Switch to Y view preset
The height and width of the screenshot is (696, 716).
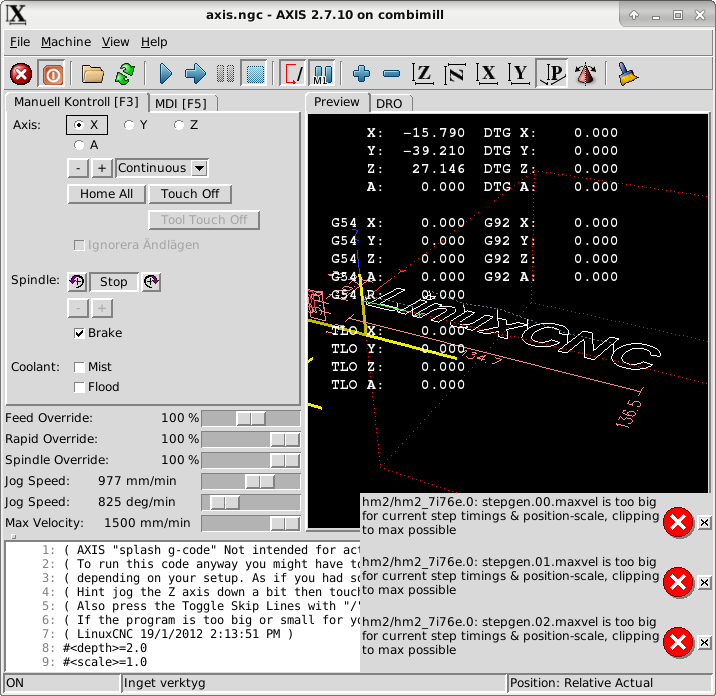pyautogui.click(x=520, y=74)
